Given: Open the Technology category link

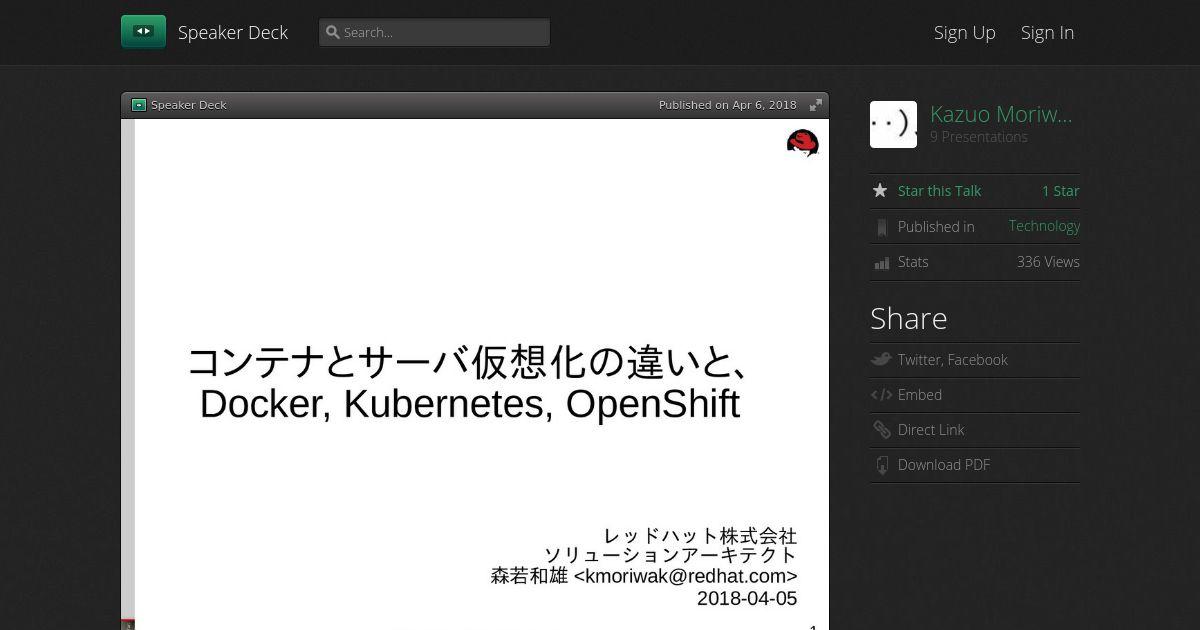Looking at the screenshot, I should 1044,226.
